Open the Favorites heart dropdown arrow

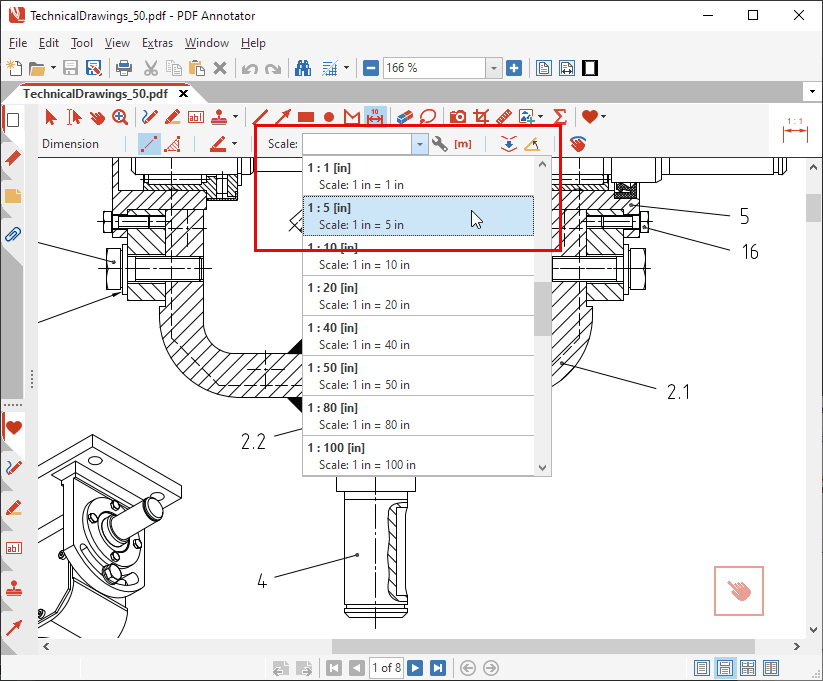pos(603,117)
